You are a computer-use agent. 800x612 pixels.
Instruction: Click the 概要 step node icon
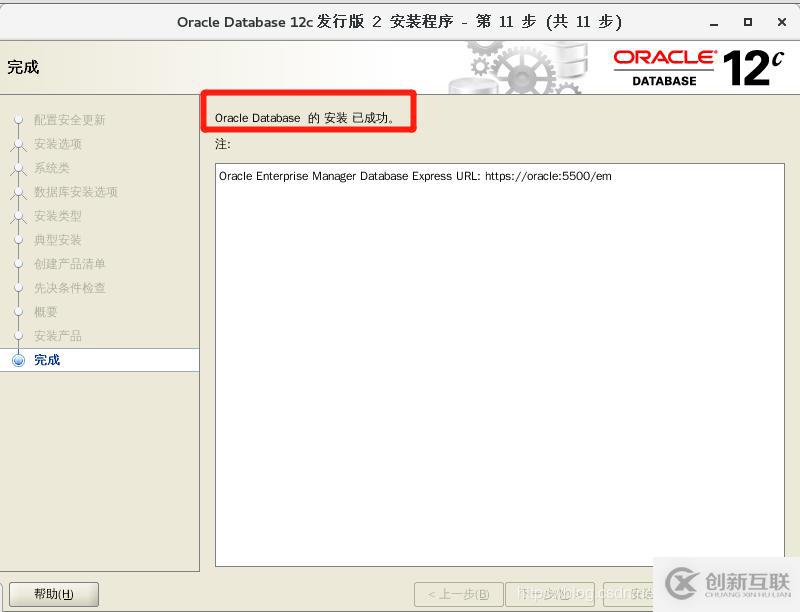(x=18, y=312)
